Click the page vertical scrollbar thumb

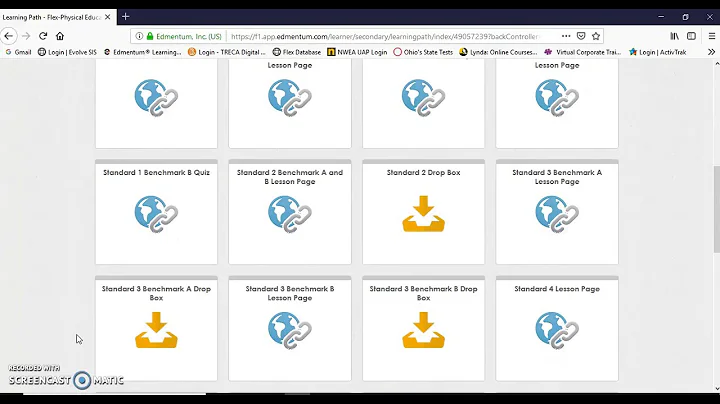point(716,209)
